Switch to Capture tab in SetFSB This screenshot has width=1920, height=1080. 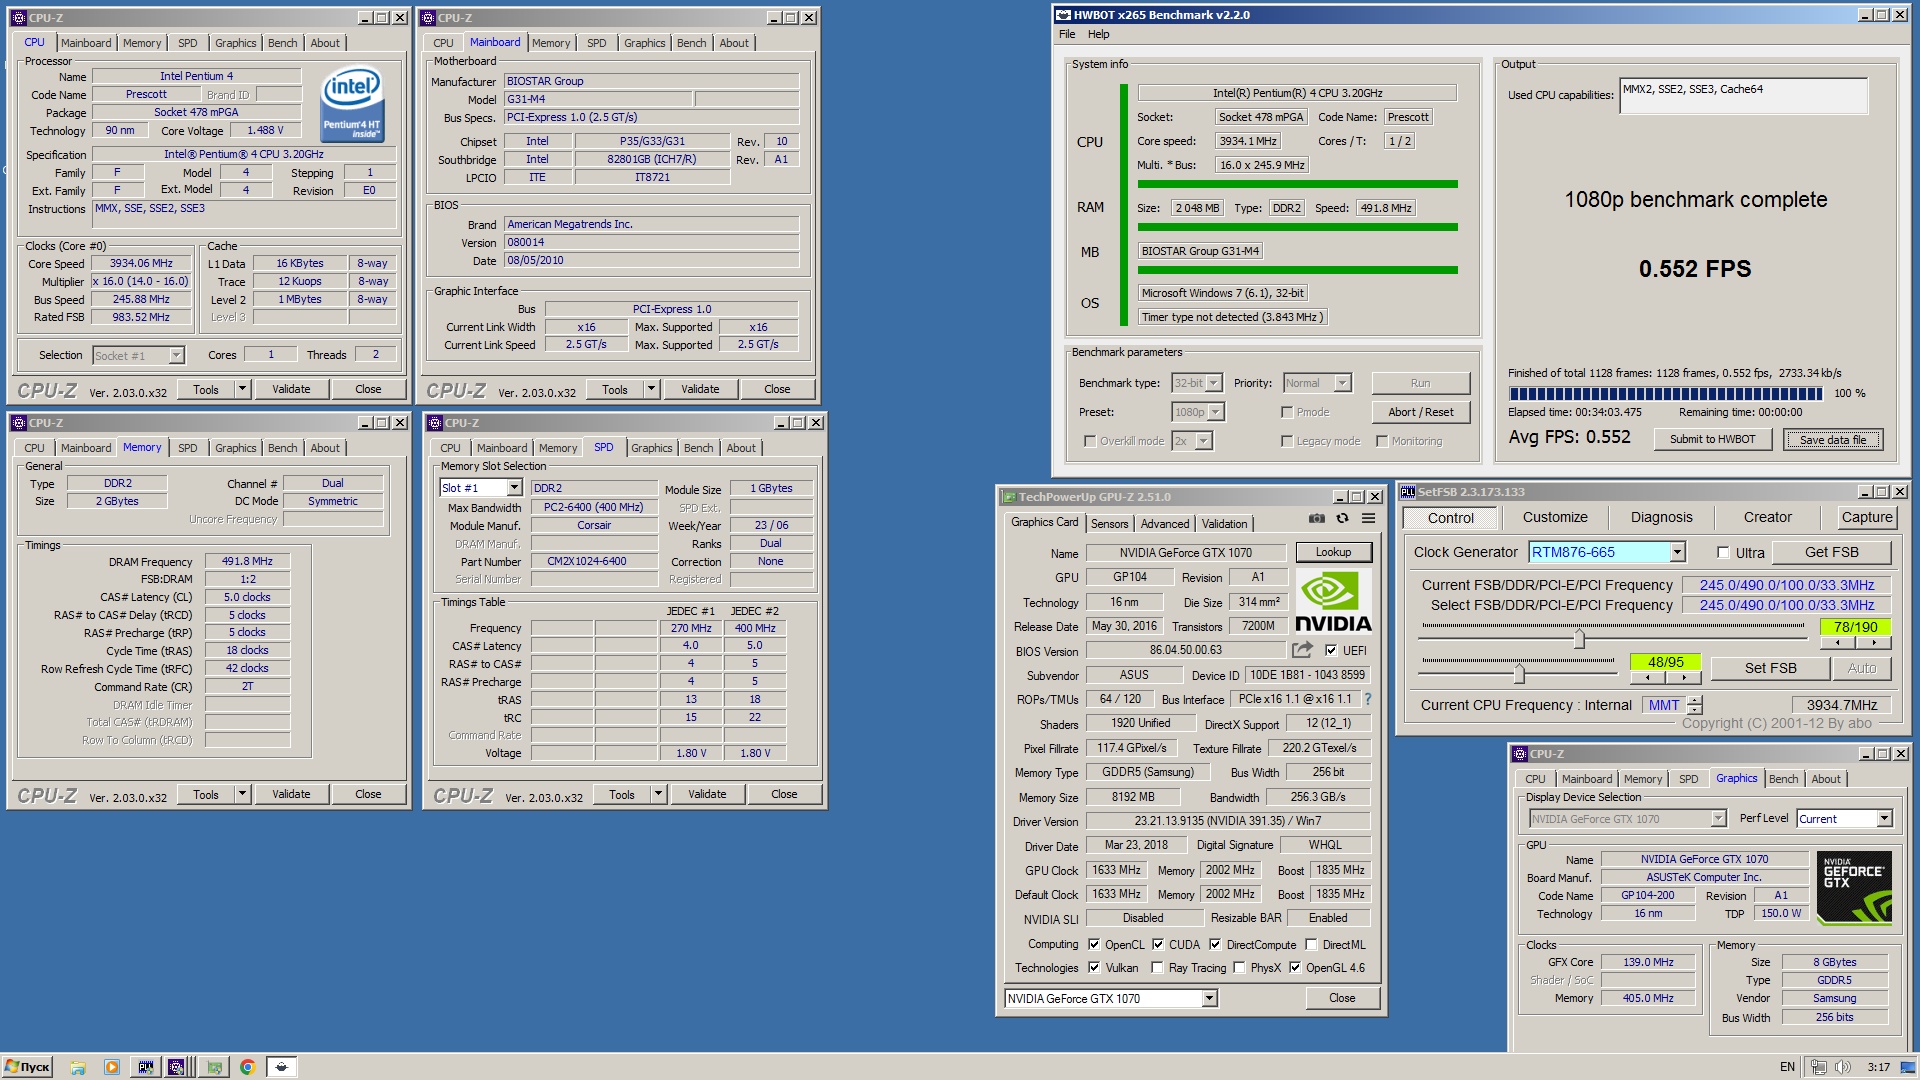[1867, 517]
